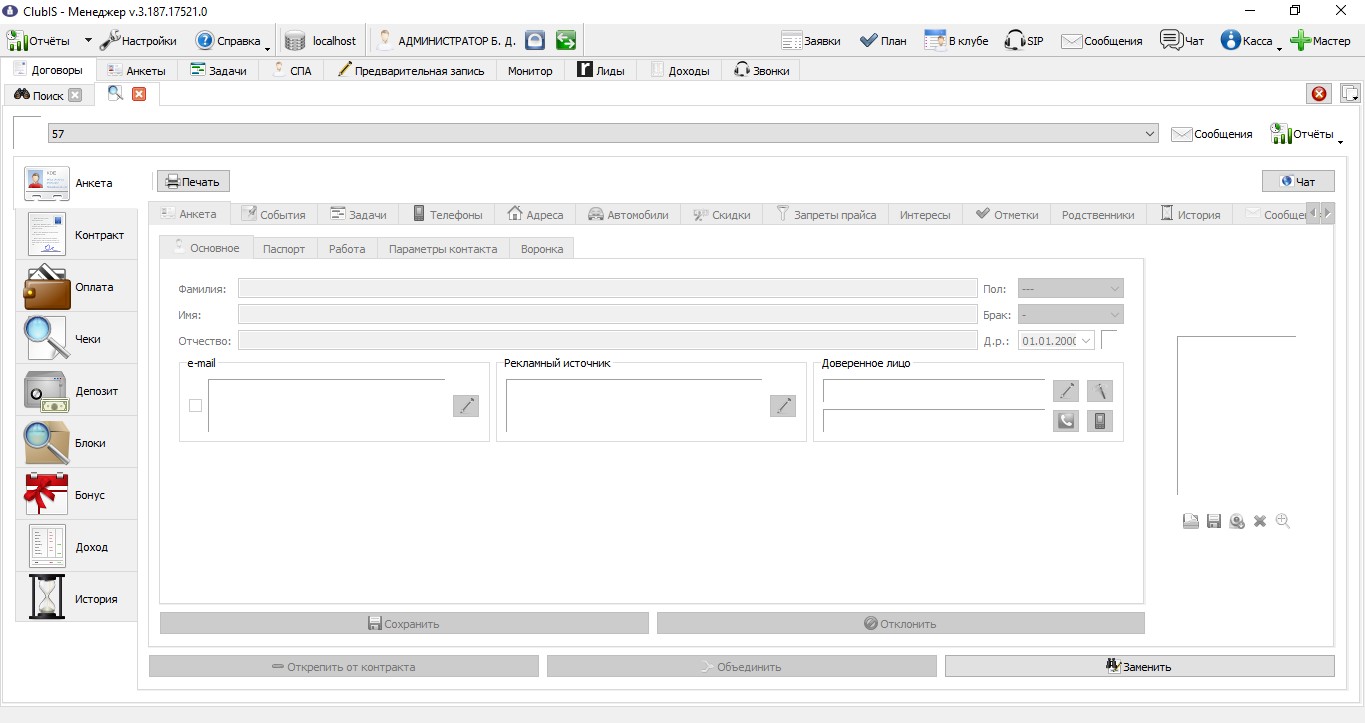Screen dimensions: 1365x723
Task: Switch to the Задачи main tab
Action: pos(218,71)
